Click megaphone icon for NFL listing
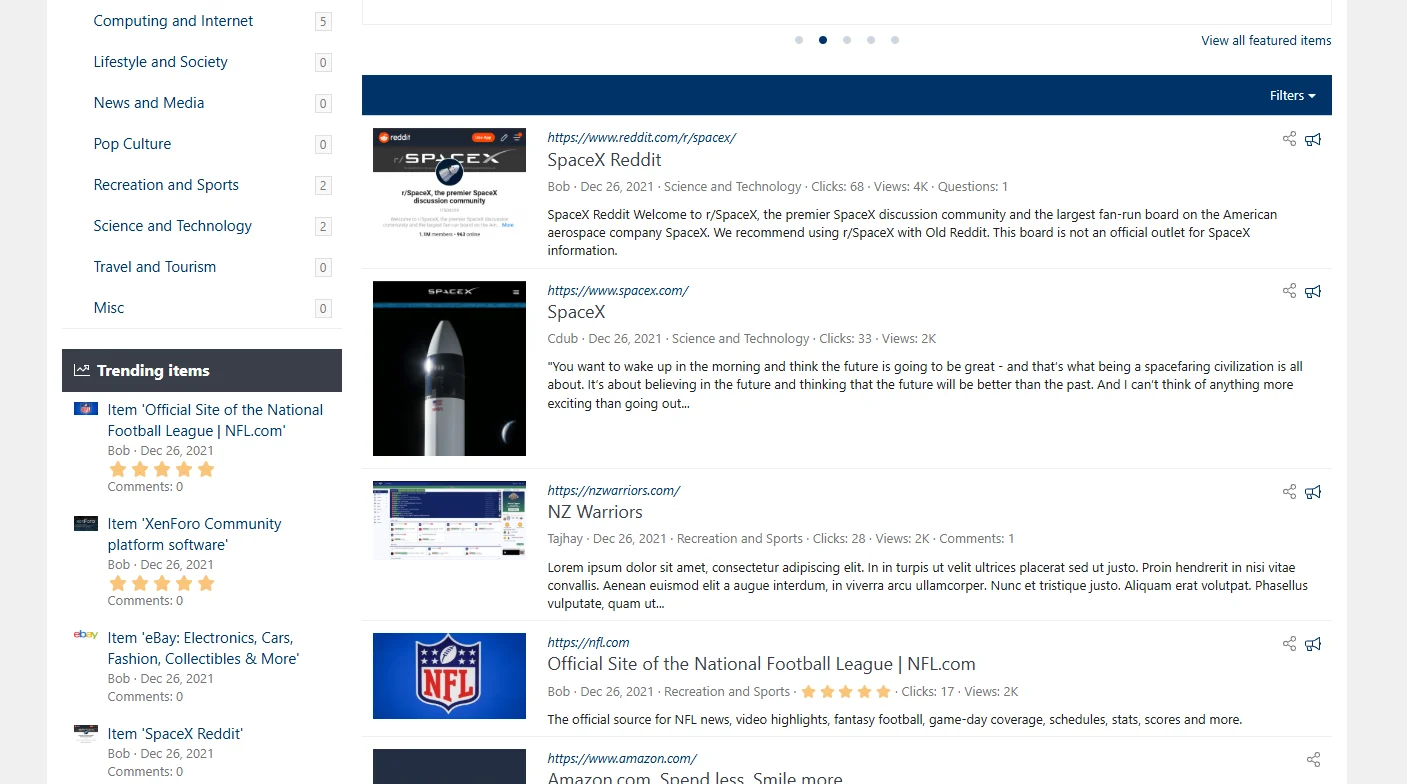This screenshot has width=1407, height=784. [x=1313, y=643]
